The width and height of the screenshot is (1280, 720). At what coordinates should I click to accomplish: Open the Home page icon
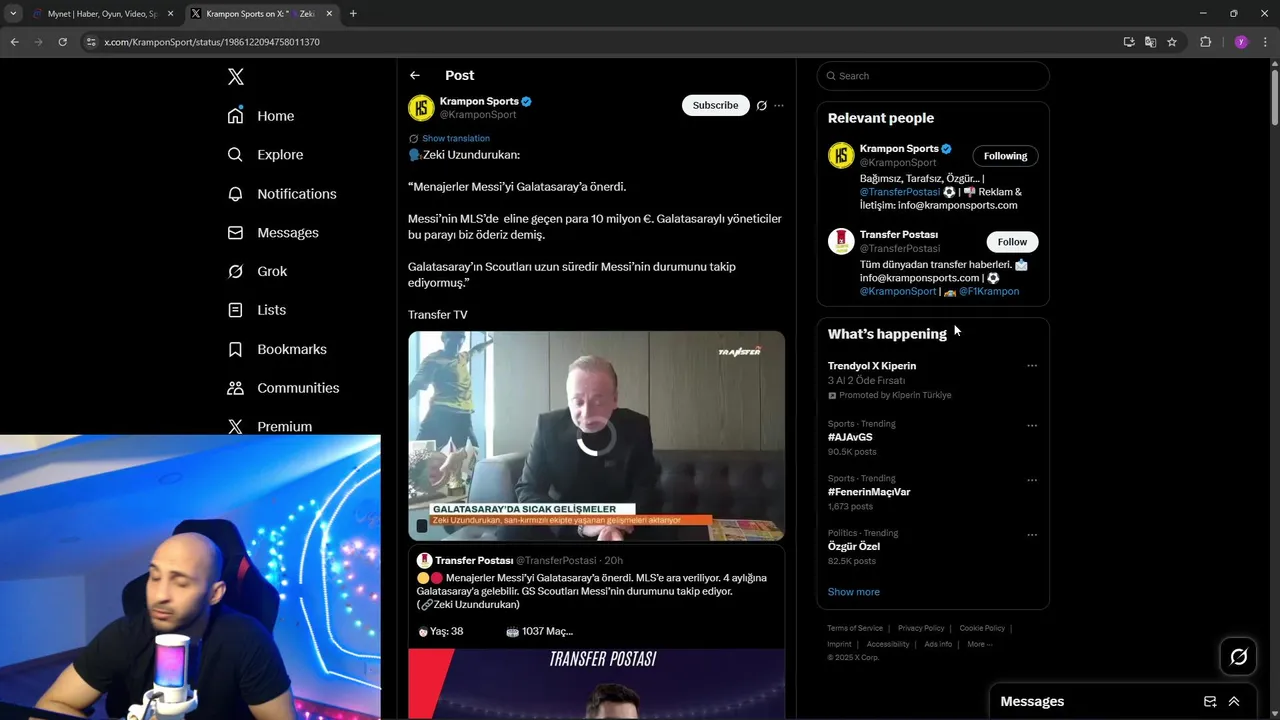pos(236,116)
